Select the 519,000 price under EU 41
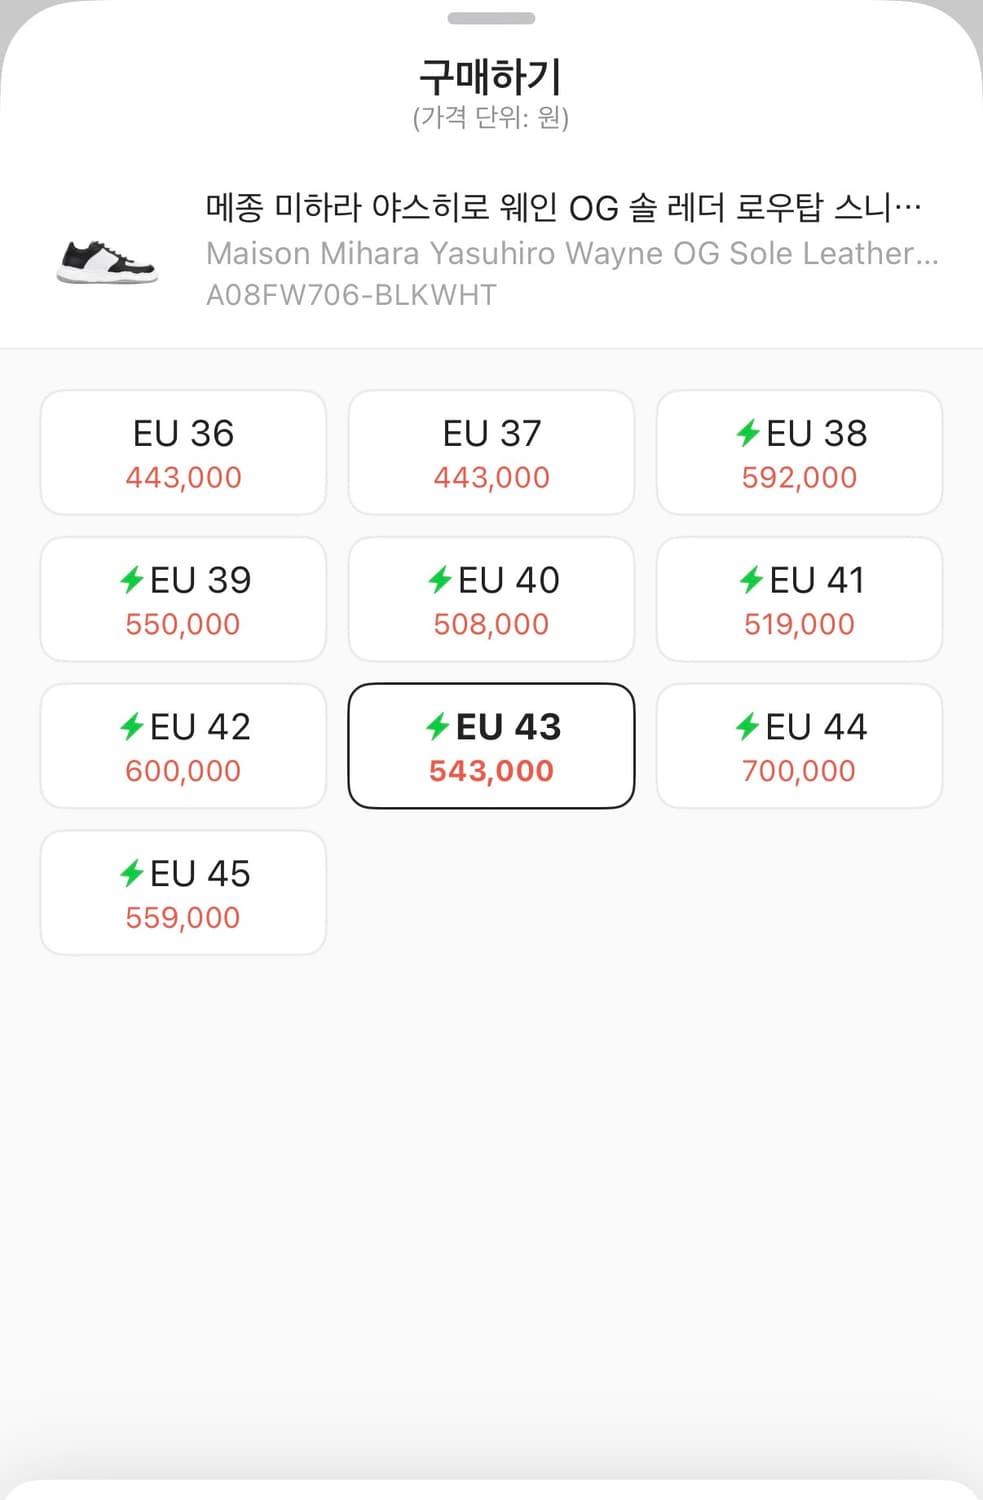Viewport: 983px width, 1500px height. 799,624
